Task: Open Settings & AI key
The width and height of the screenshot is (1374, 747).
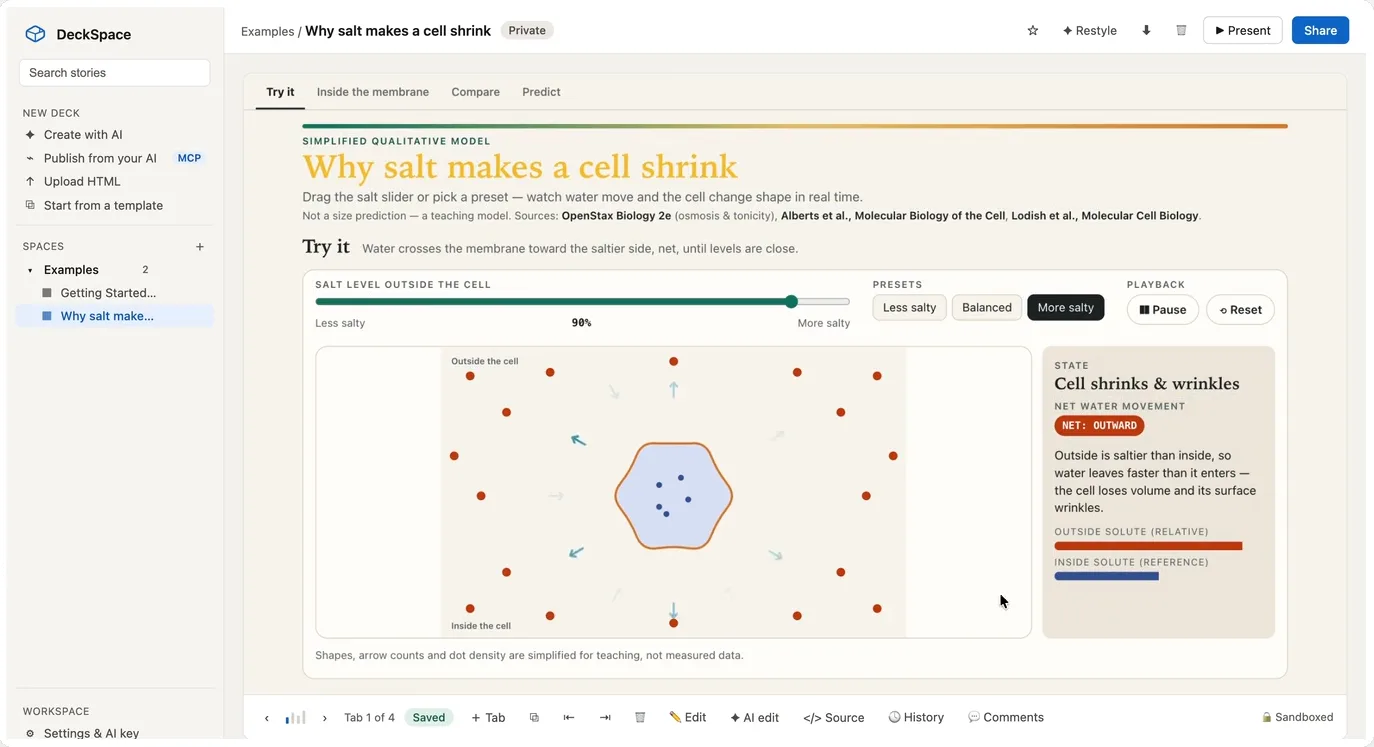Action: click(92, 733)
